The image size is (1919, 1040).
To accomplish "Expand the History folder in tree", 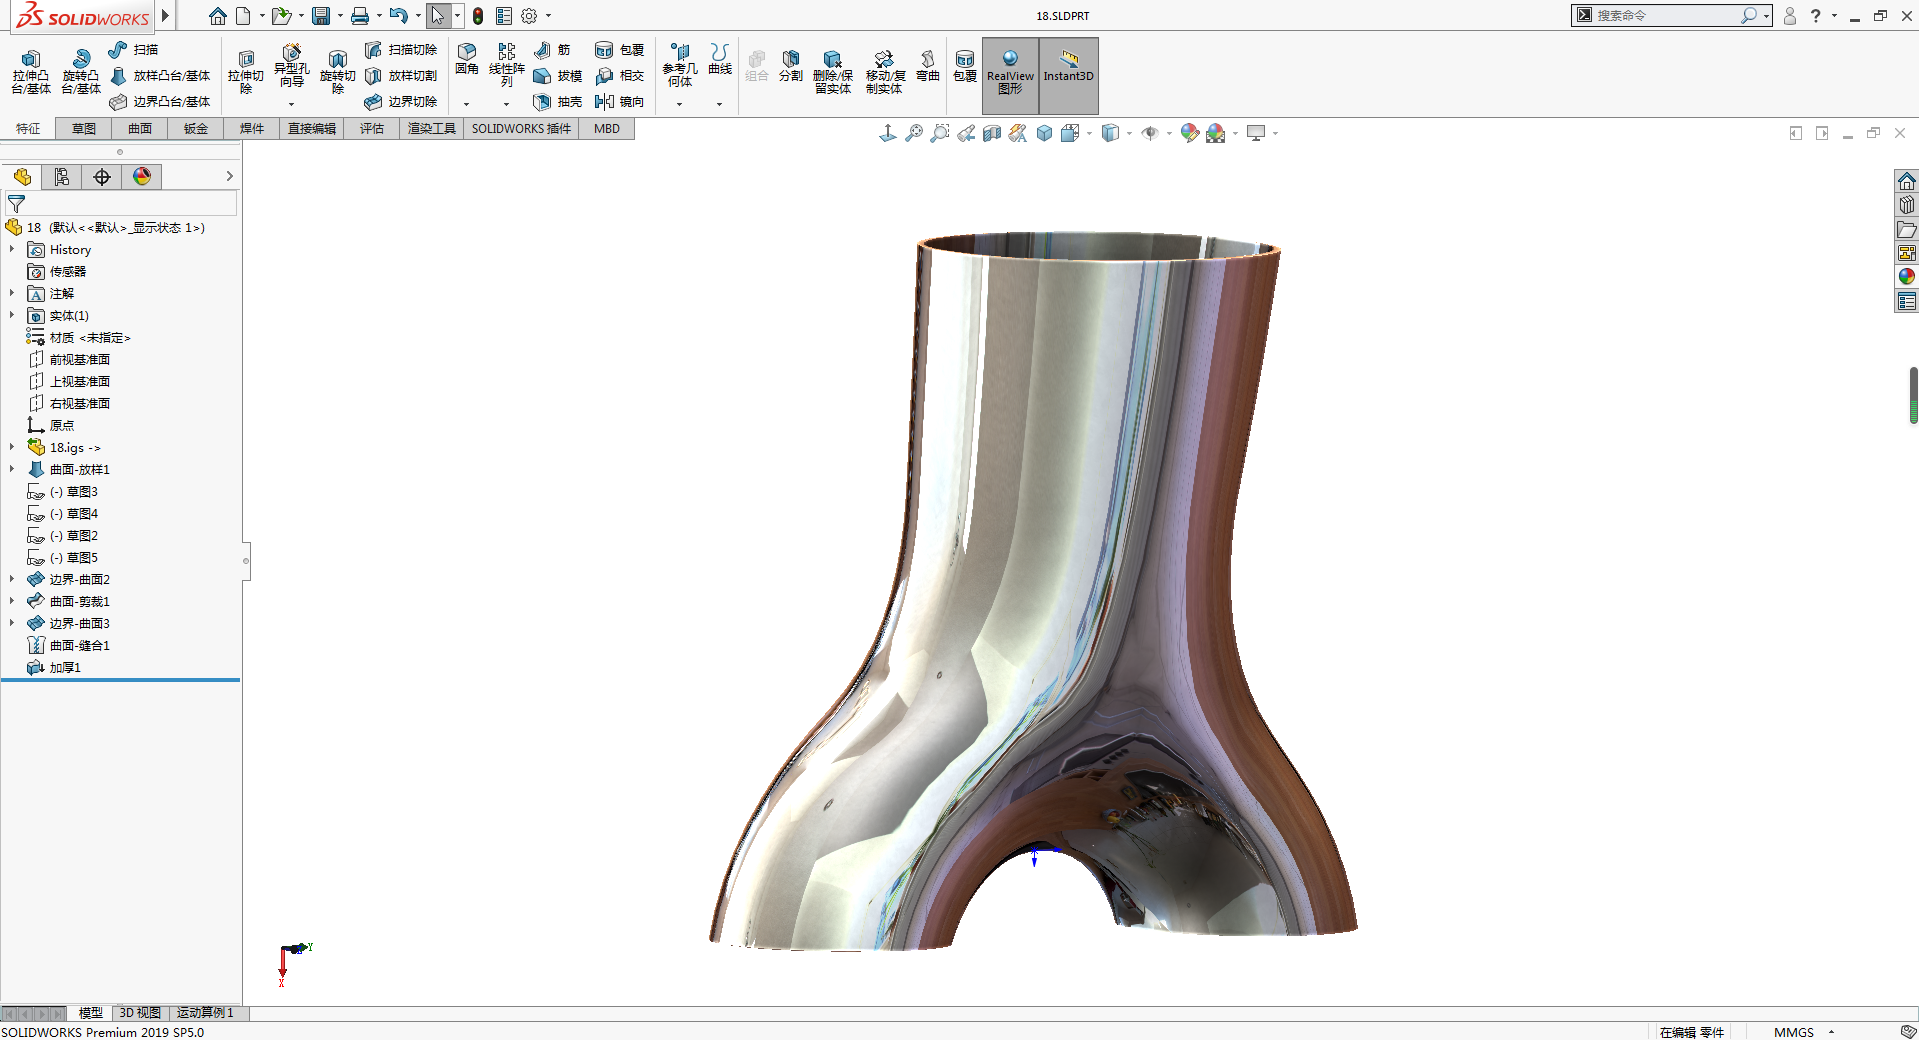I will click(12, 250).
